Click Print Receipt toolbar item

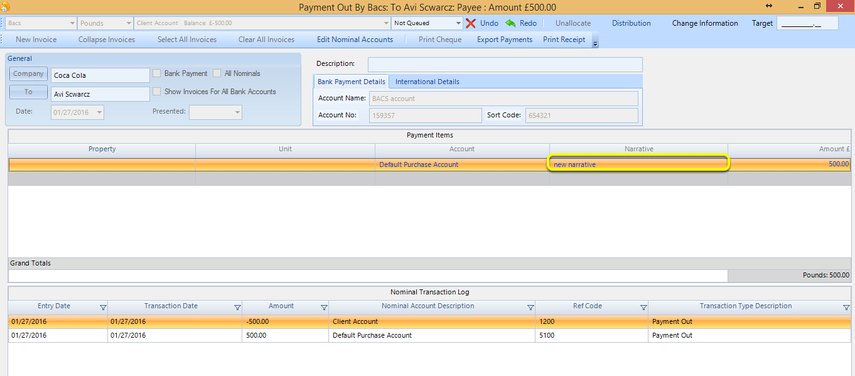click(x=564, y=40)
